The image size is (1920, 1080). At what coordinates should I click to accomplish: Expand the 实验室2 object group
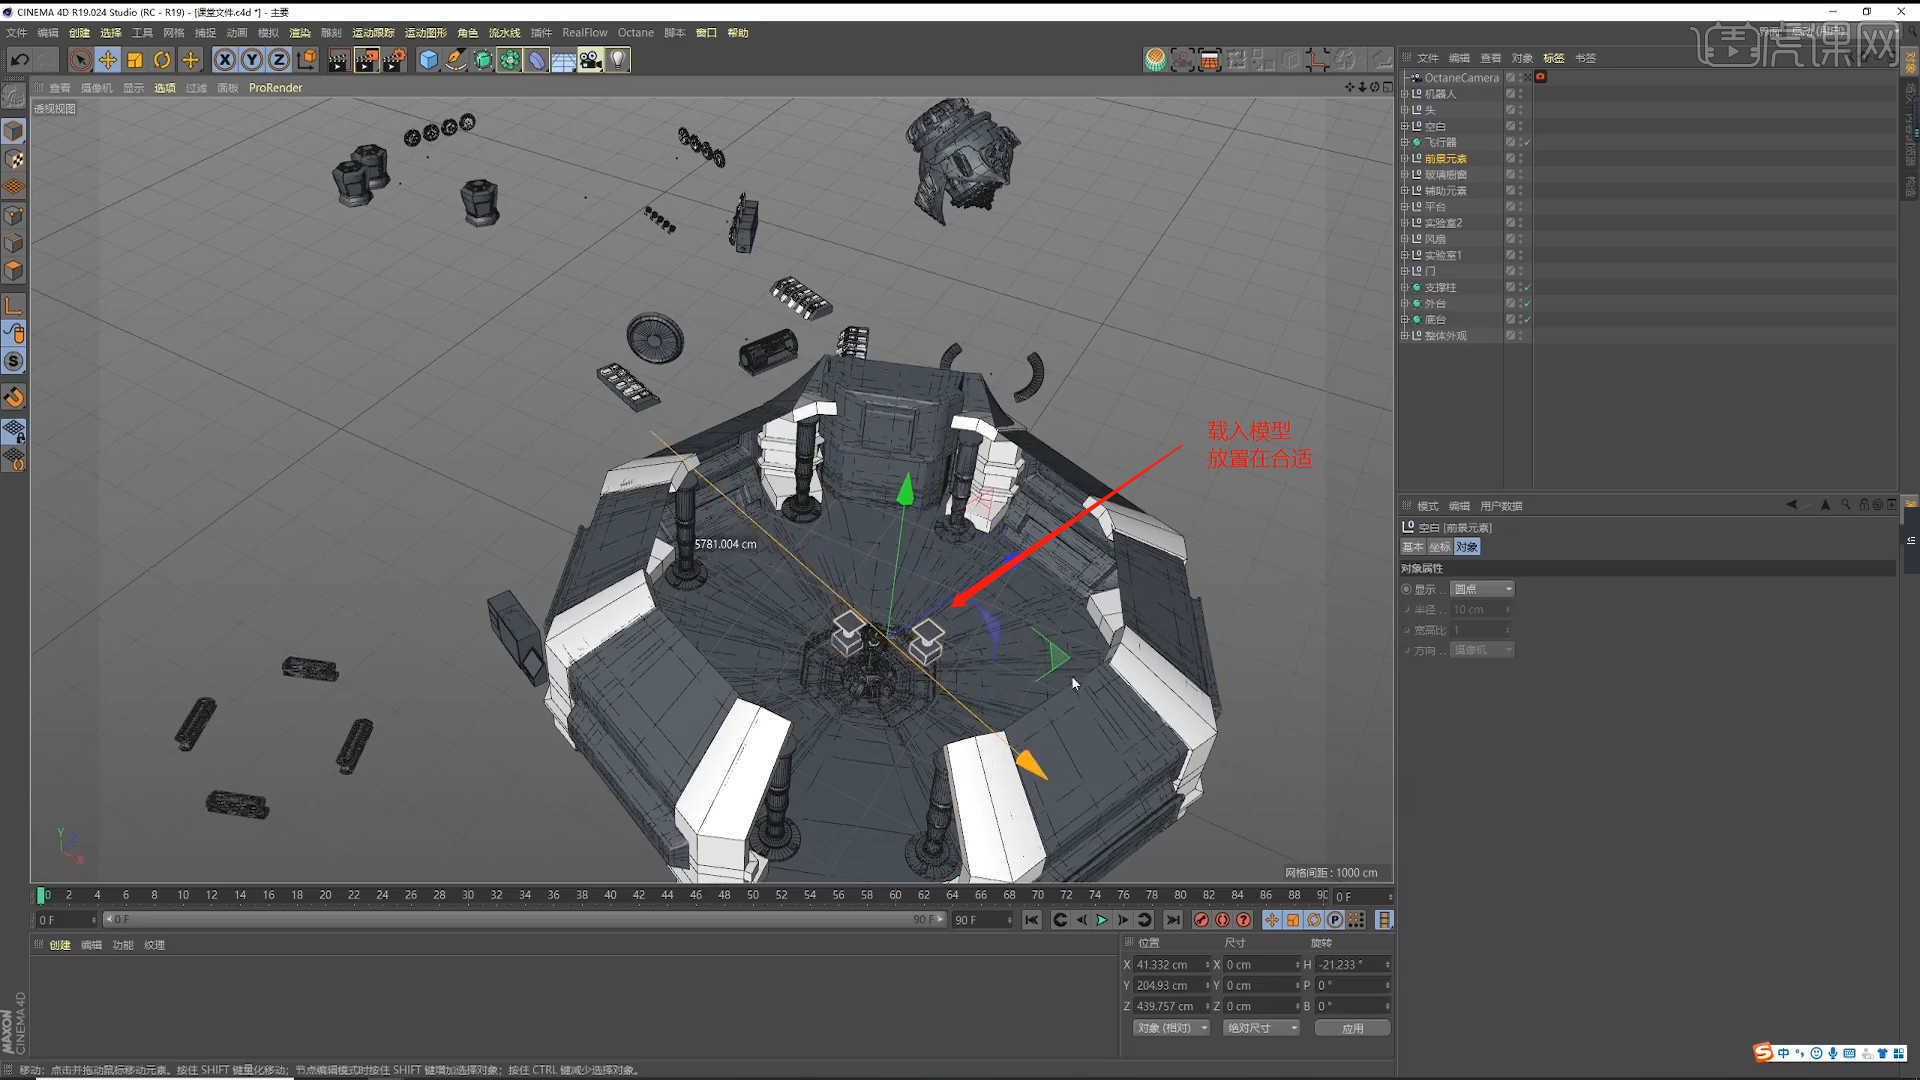pos(1404,223)
